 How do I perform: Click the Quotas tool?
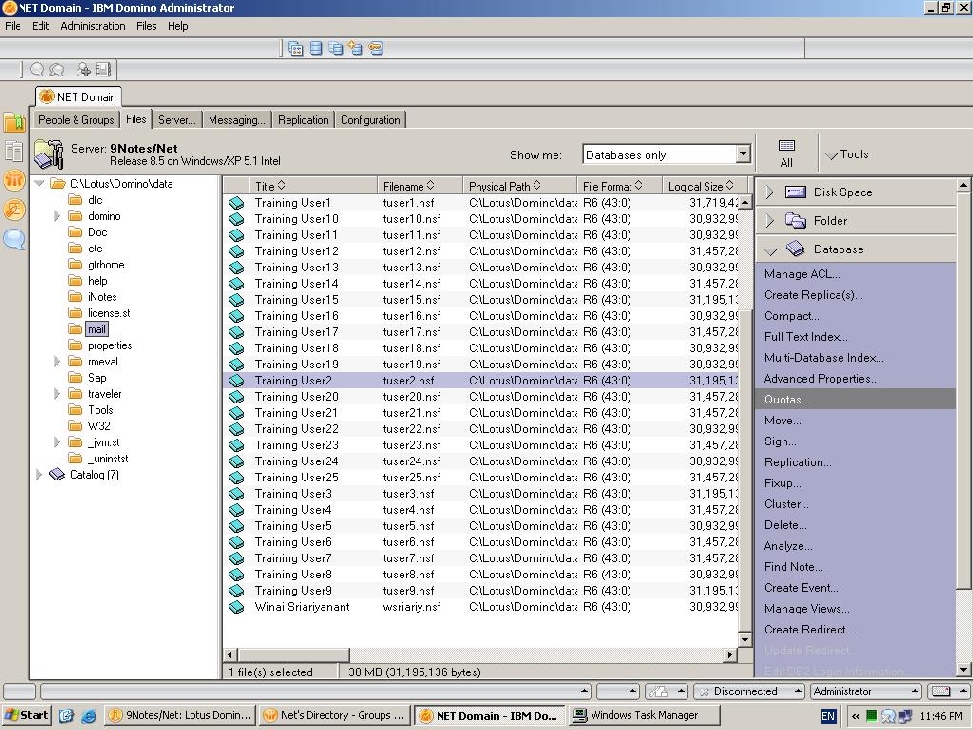point(856,399)
